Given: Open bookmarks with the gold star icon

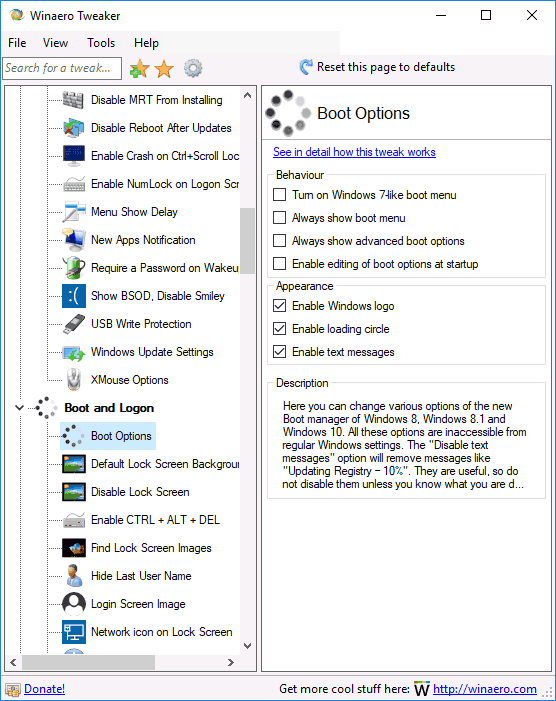Looking at the screenshot, I should coord(164,68).
